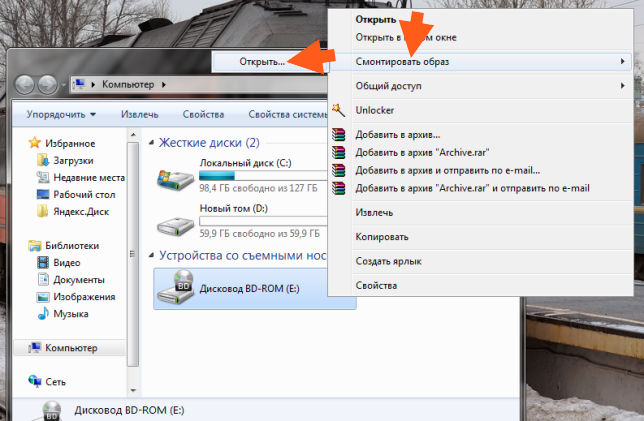The width and height of the screenshot is (644, 421).
Task: Click Открыть... in the mount submenu
Action: pyautogui.click(x=262, y=62)
